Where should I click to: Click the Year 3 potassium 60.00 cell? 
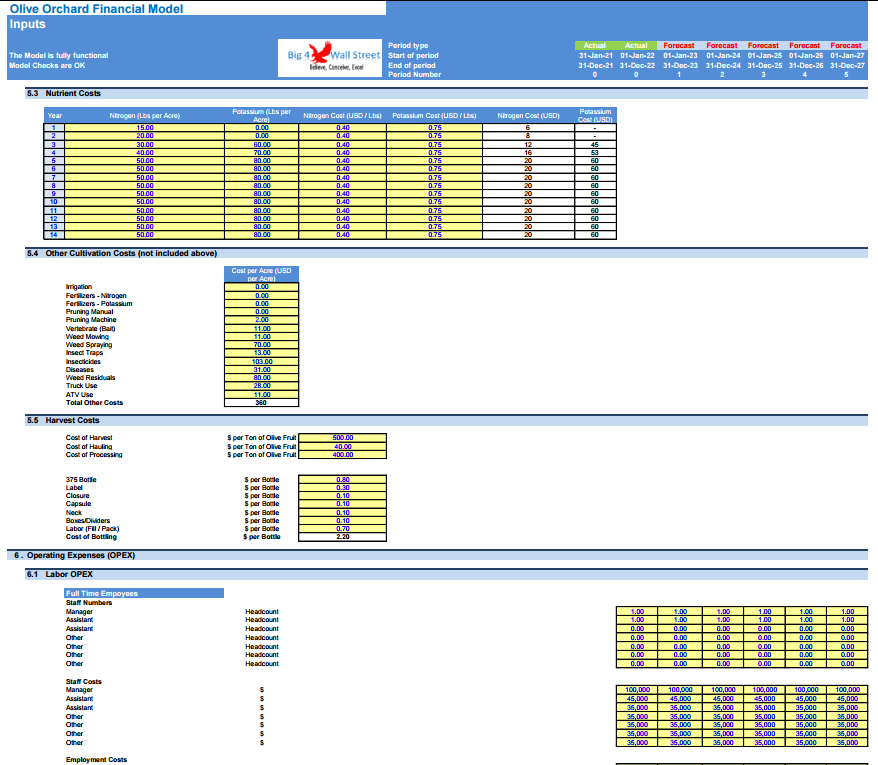[x=261, y=144]
